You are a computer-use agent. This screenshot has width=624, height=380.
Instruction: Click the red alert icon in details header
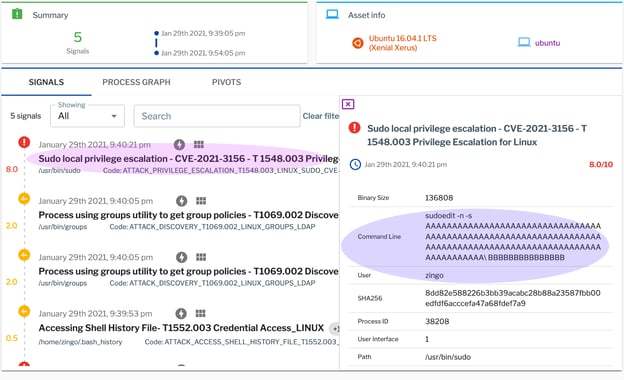[x=354, y=128]
